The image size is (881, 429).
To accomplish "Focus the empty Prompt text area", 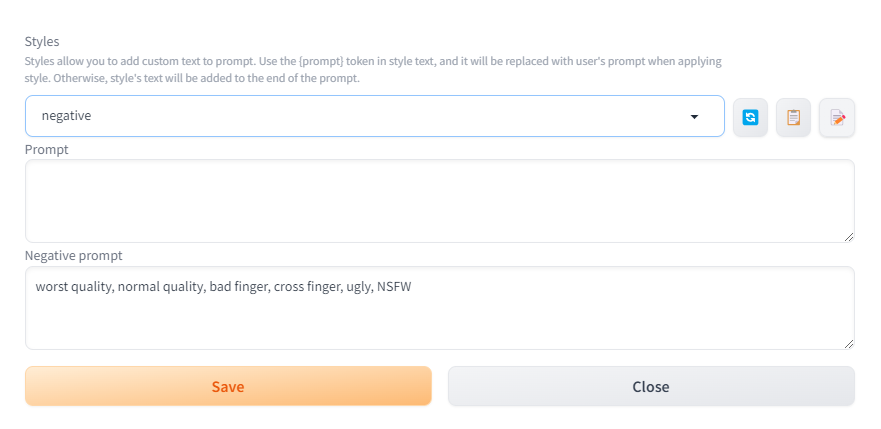I will (440, 200).
